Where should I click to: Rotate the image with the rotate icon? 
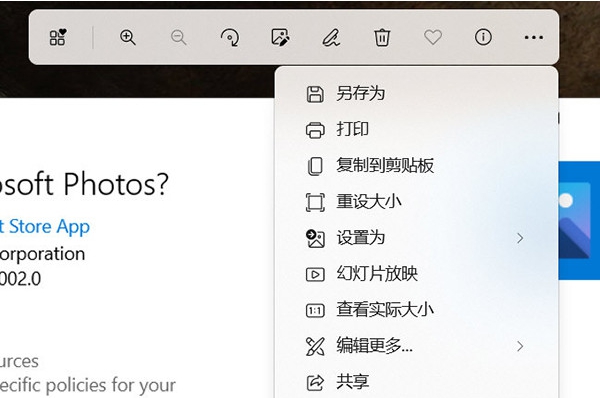click(230, 38)
